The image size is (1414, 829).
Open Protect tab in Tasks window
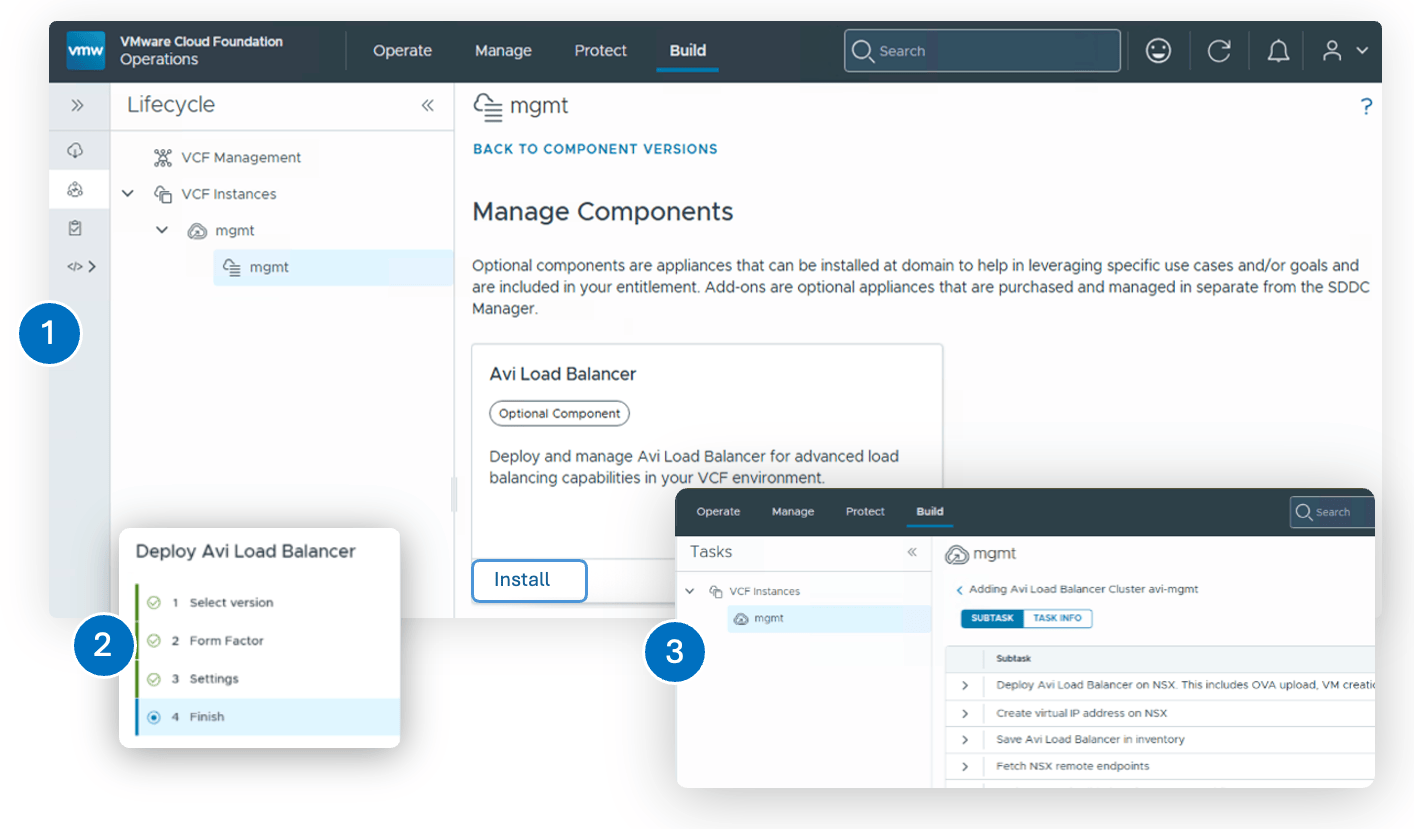865,511
